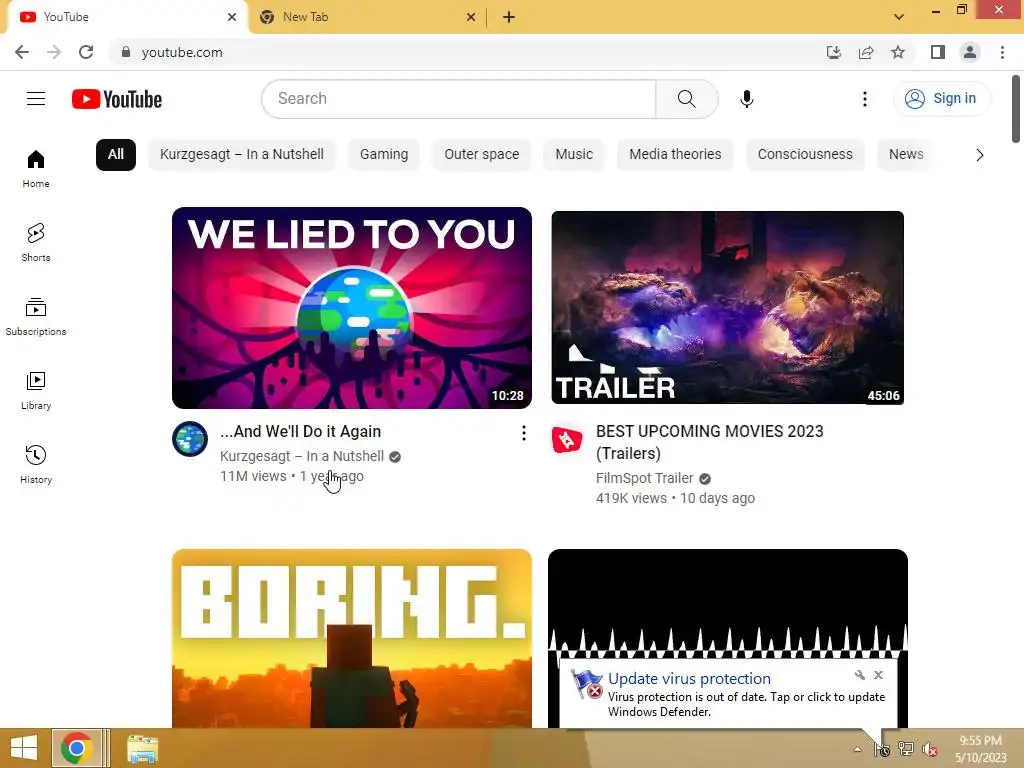Close the virus protection notification
Screen dimensions: 1024x768
pos(878,675)
